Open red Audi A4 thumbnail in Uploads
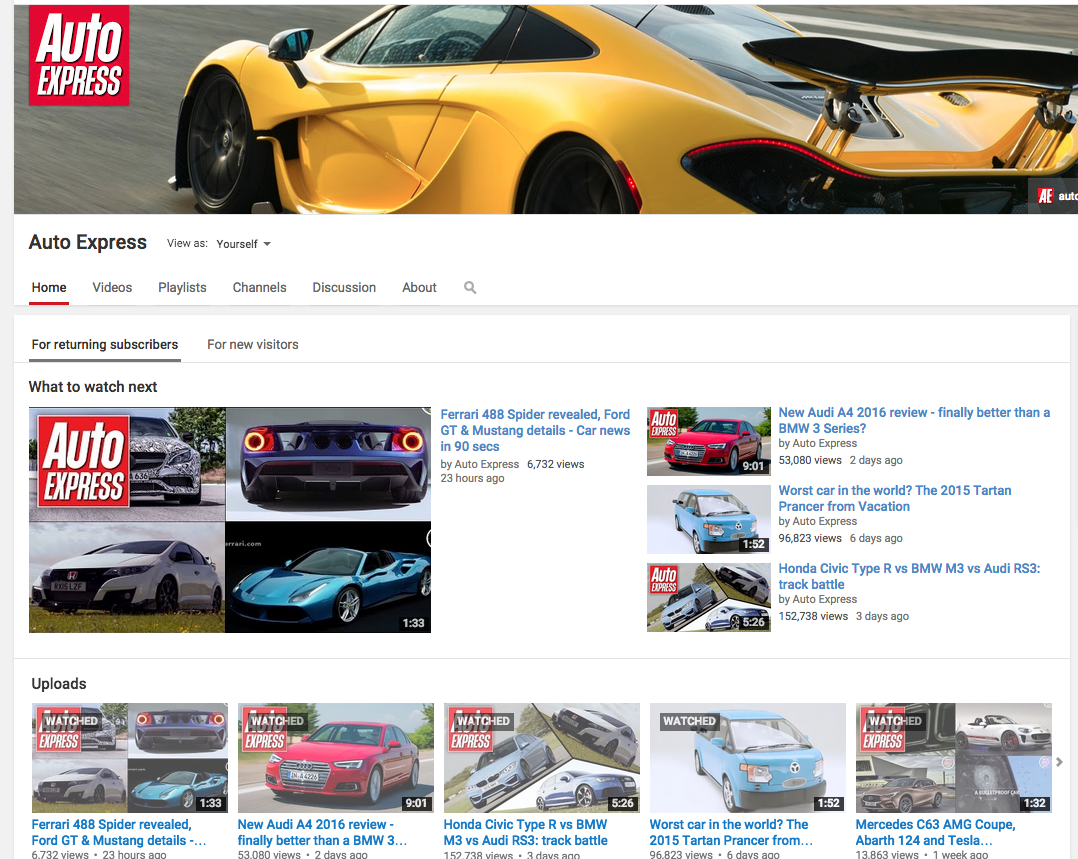This screenshot has height=859, width=1078. 336,758
